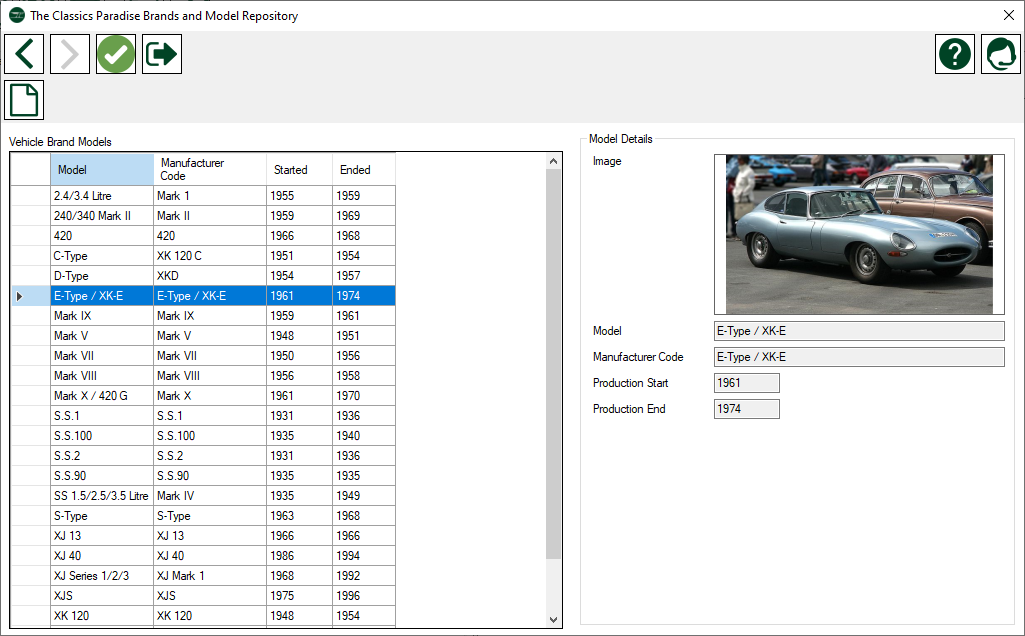Click the Started year 1975 cell

[x=299, y=596]
